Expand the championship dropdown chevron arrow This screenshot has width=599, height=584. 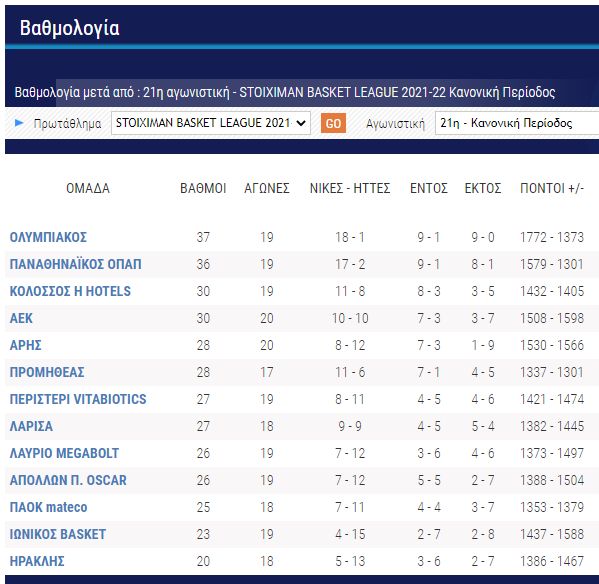tap(301, 123)
